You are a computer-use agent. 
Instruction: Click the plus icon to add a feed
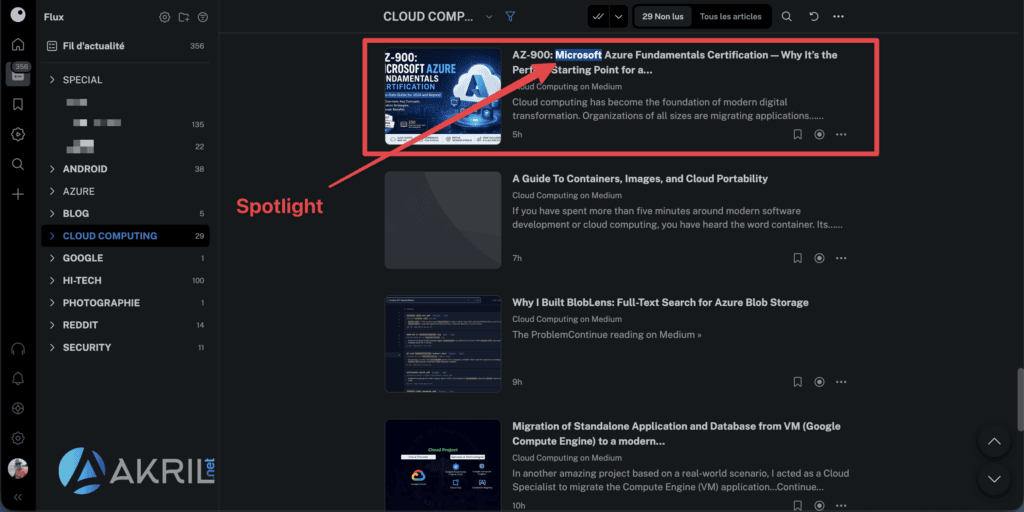[18, 194]
